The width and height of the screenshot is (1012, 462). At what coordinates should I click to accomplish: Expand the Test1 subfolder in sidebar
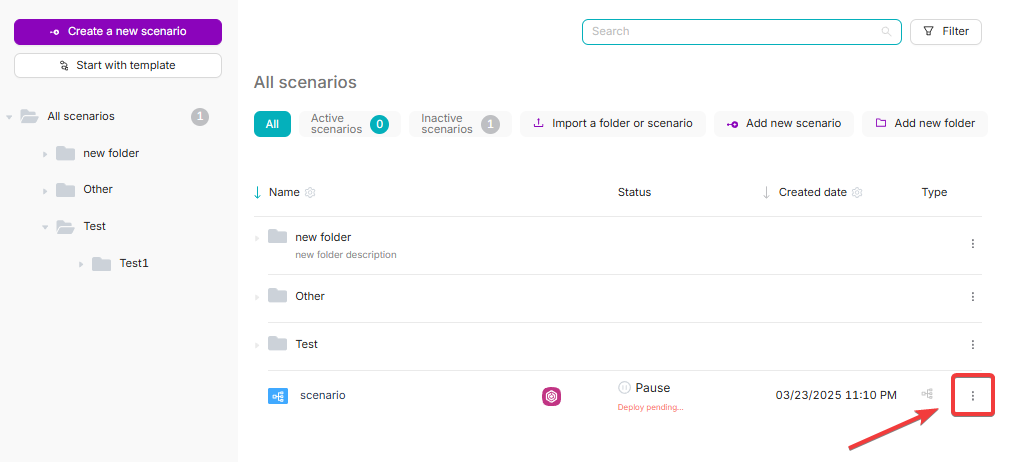point(81,264)
